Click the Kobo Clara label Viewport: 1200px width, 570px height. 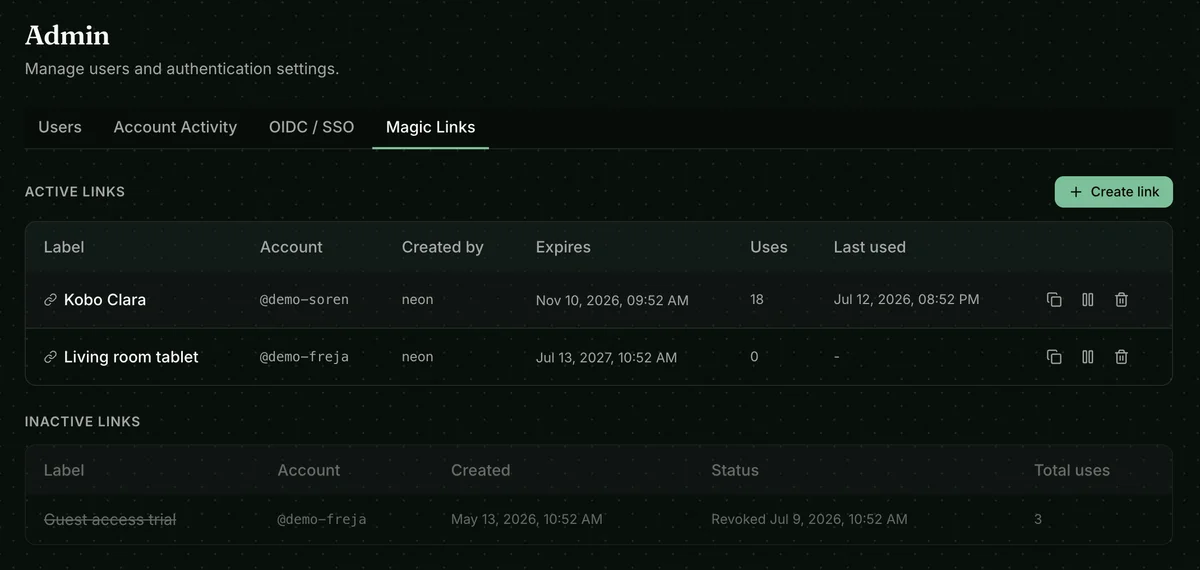105,299
